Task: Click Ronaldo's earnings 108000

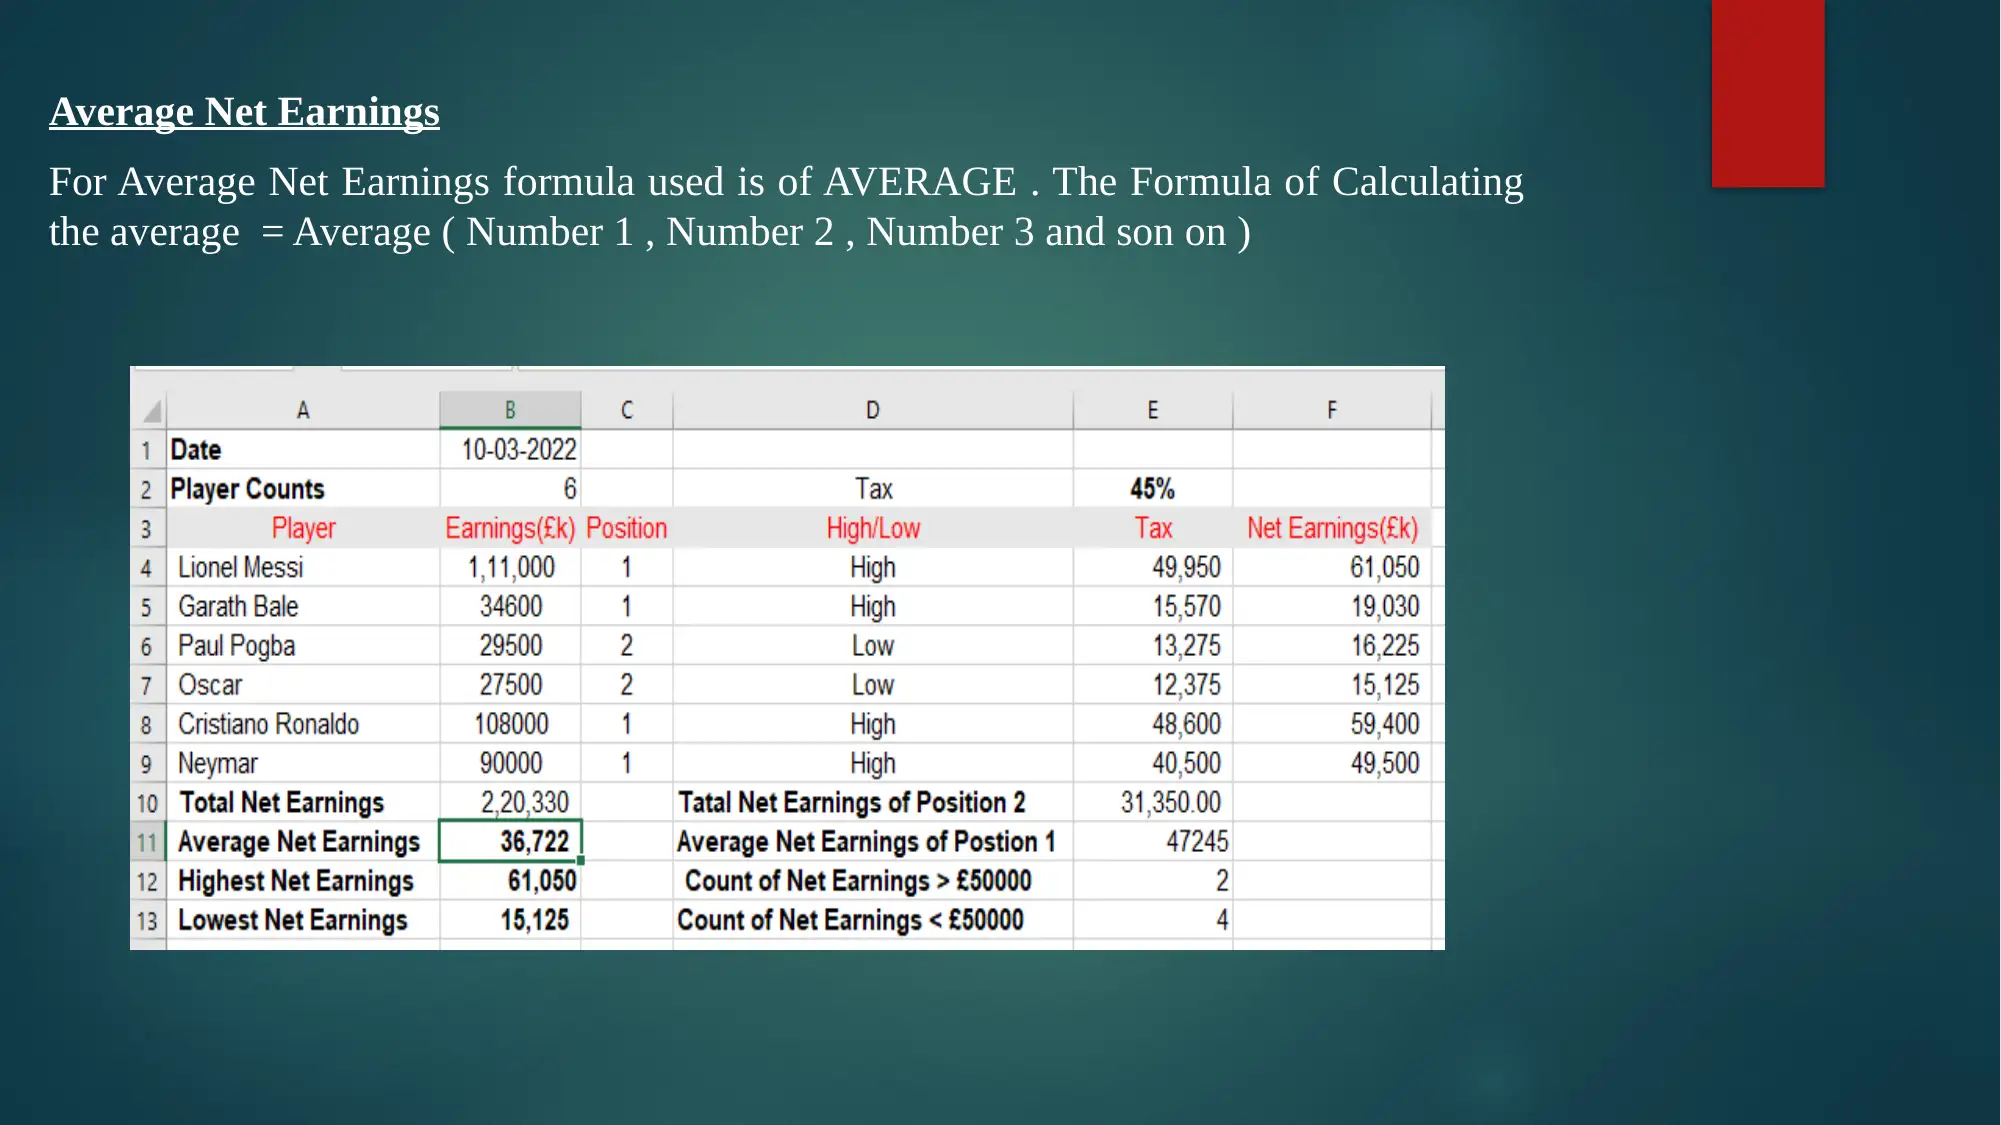Action: (511, 724)
